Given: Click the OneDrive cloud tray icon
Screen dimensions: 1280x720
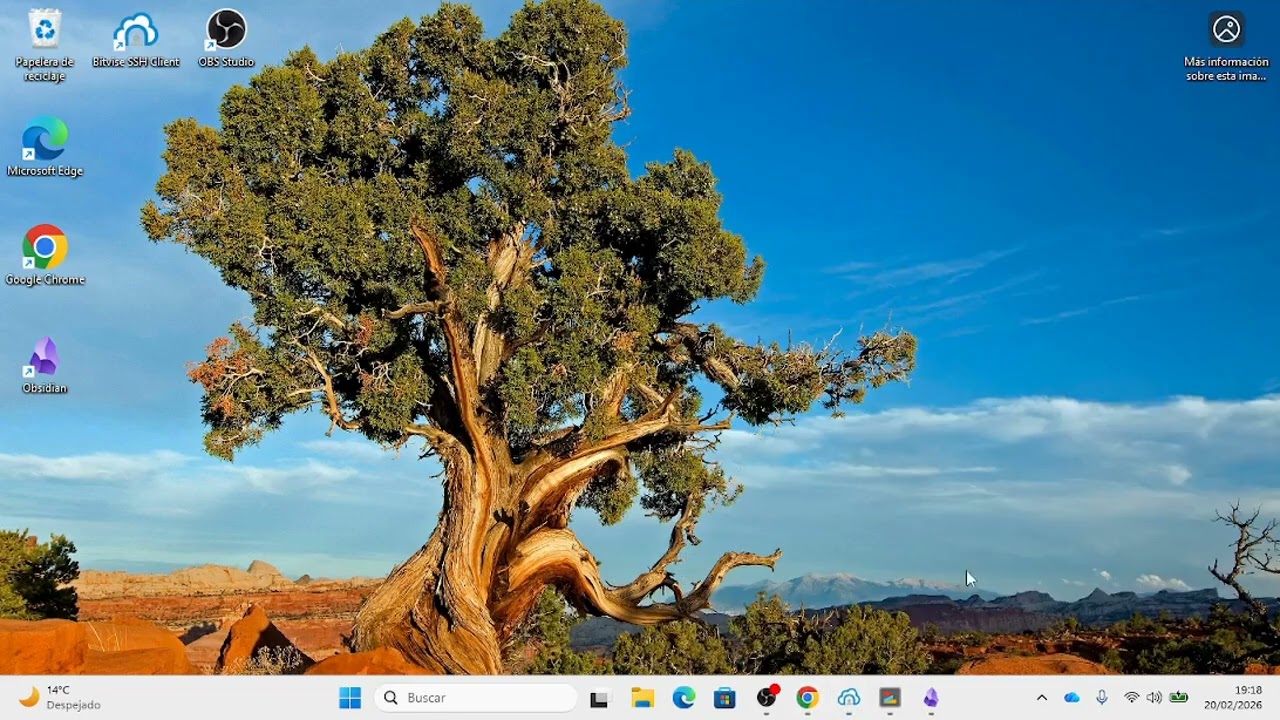Looking at the screenshot, I should tap(1072, 698).
